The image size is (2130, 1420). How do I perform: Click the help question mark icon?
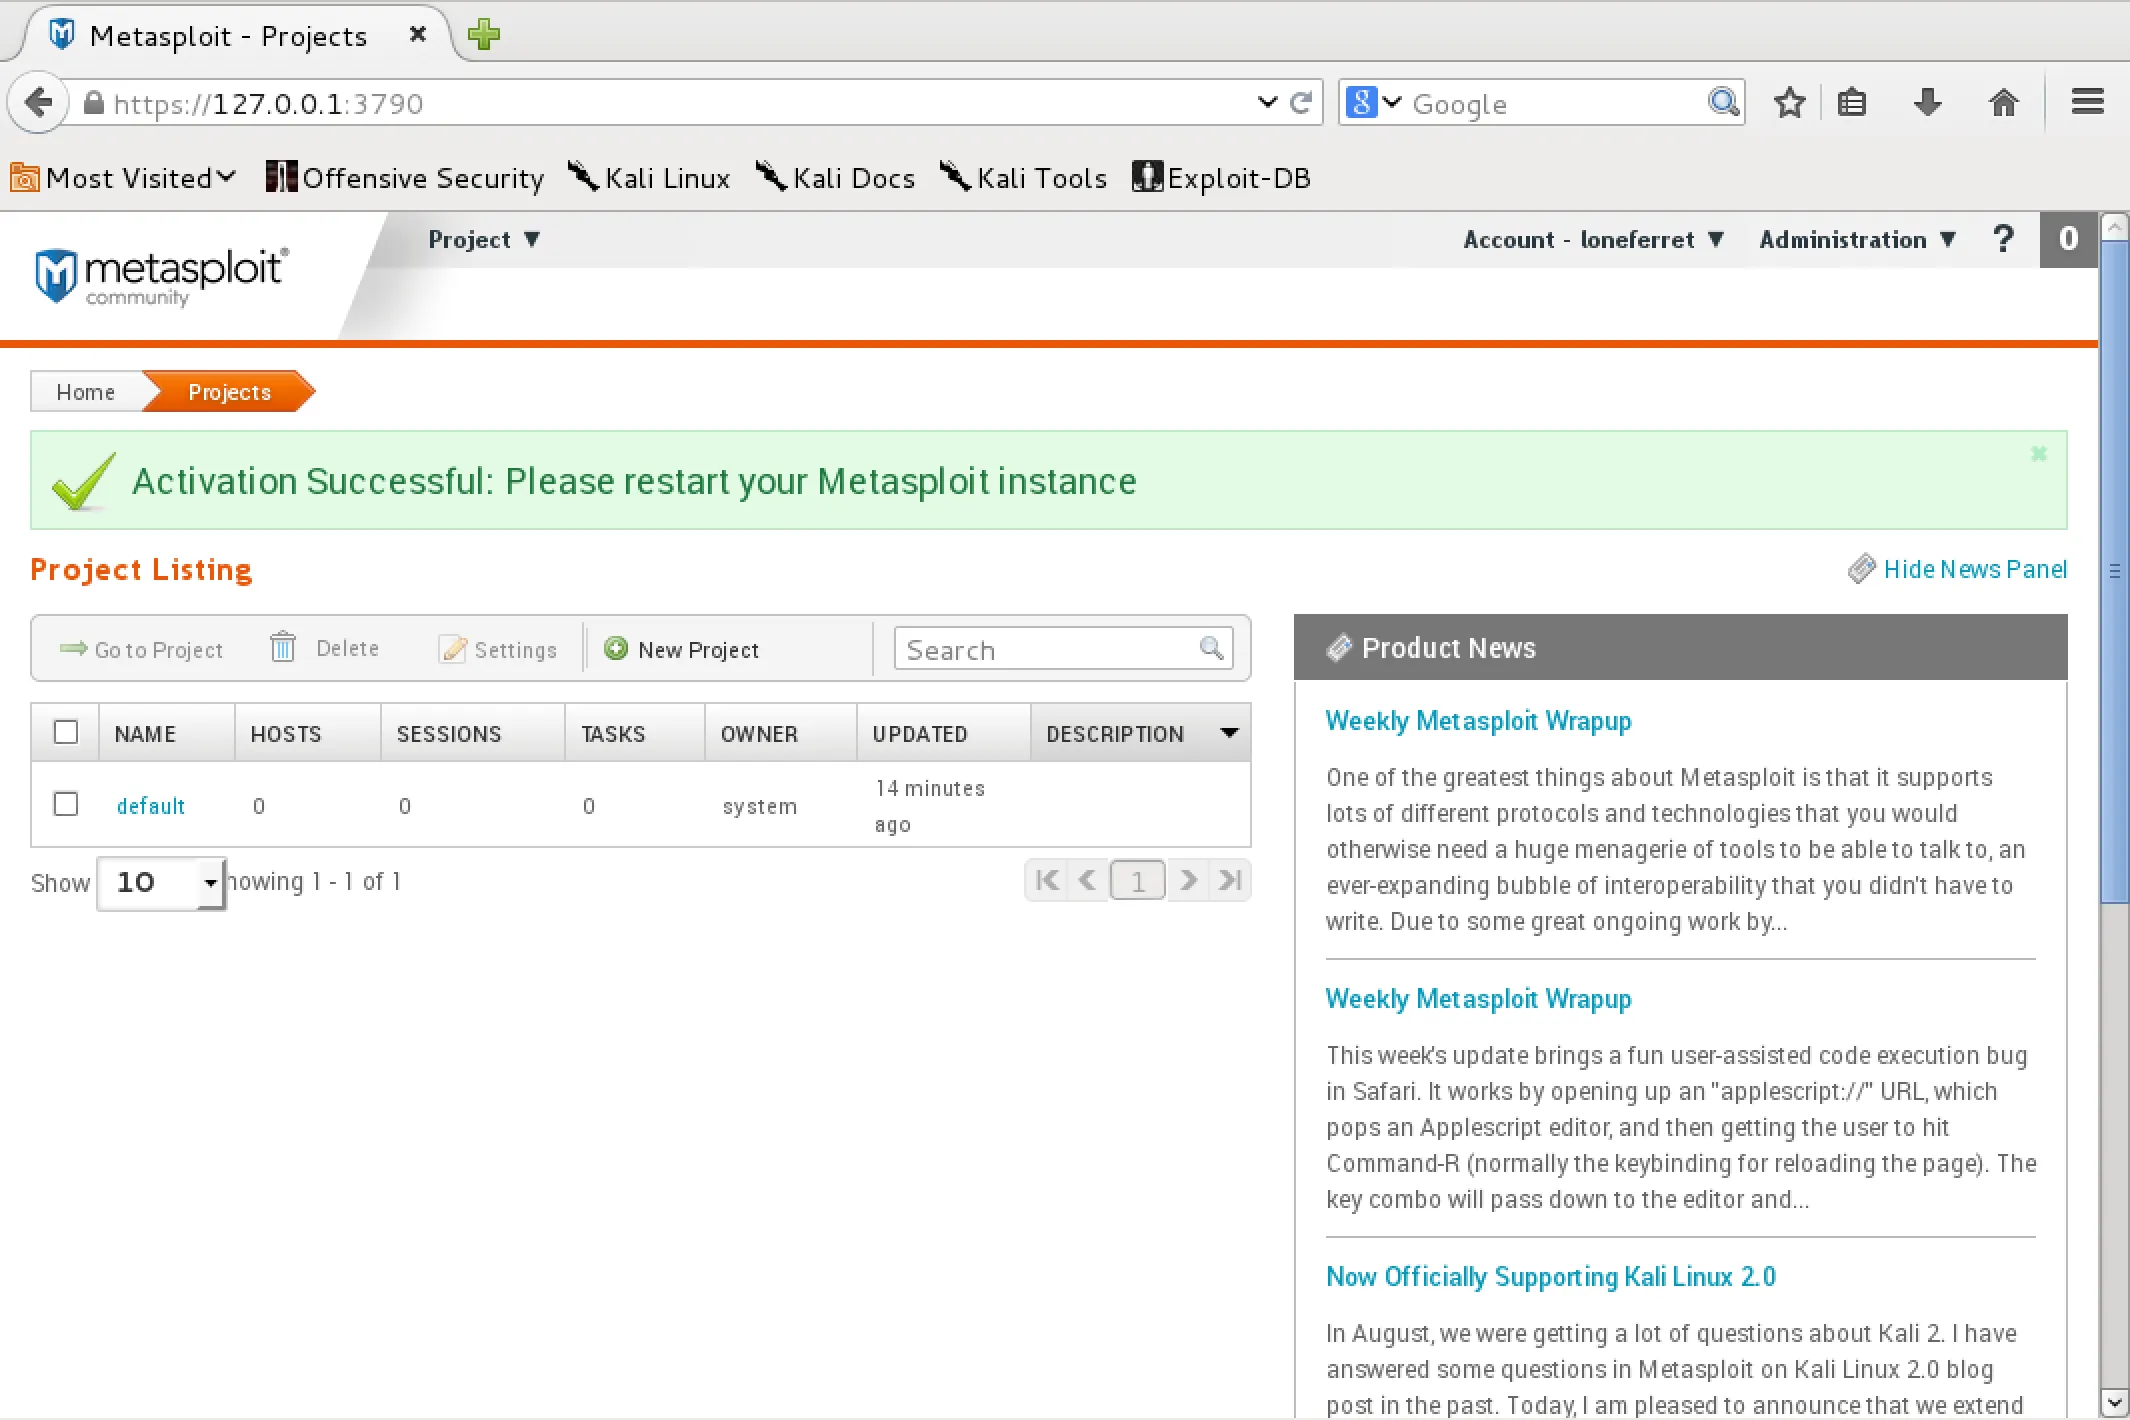2002,239
